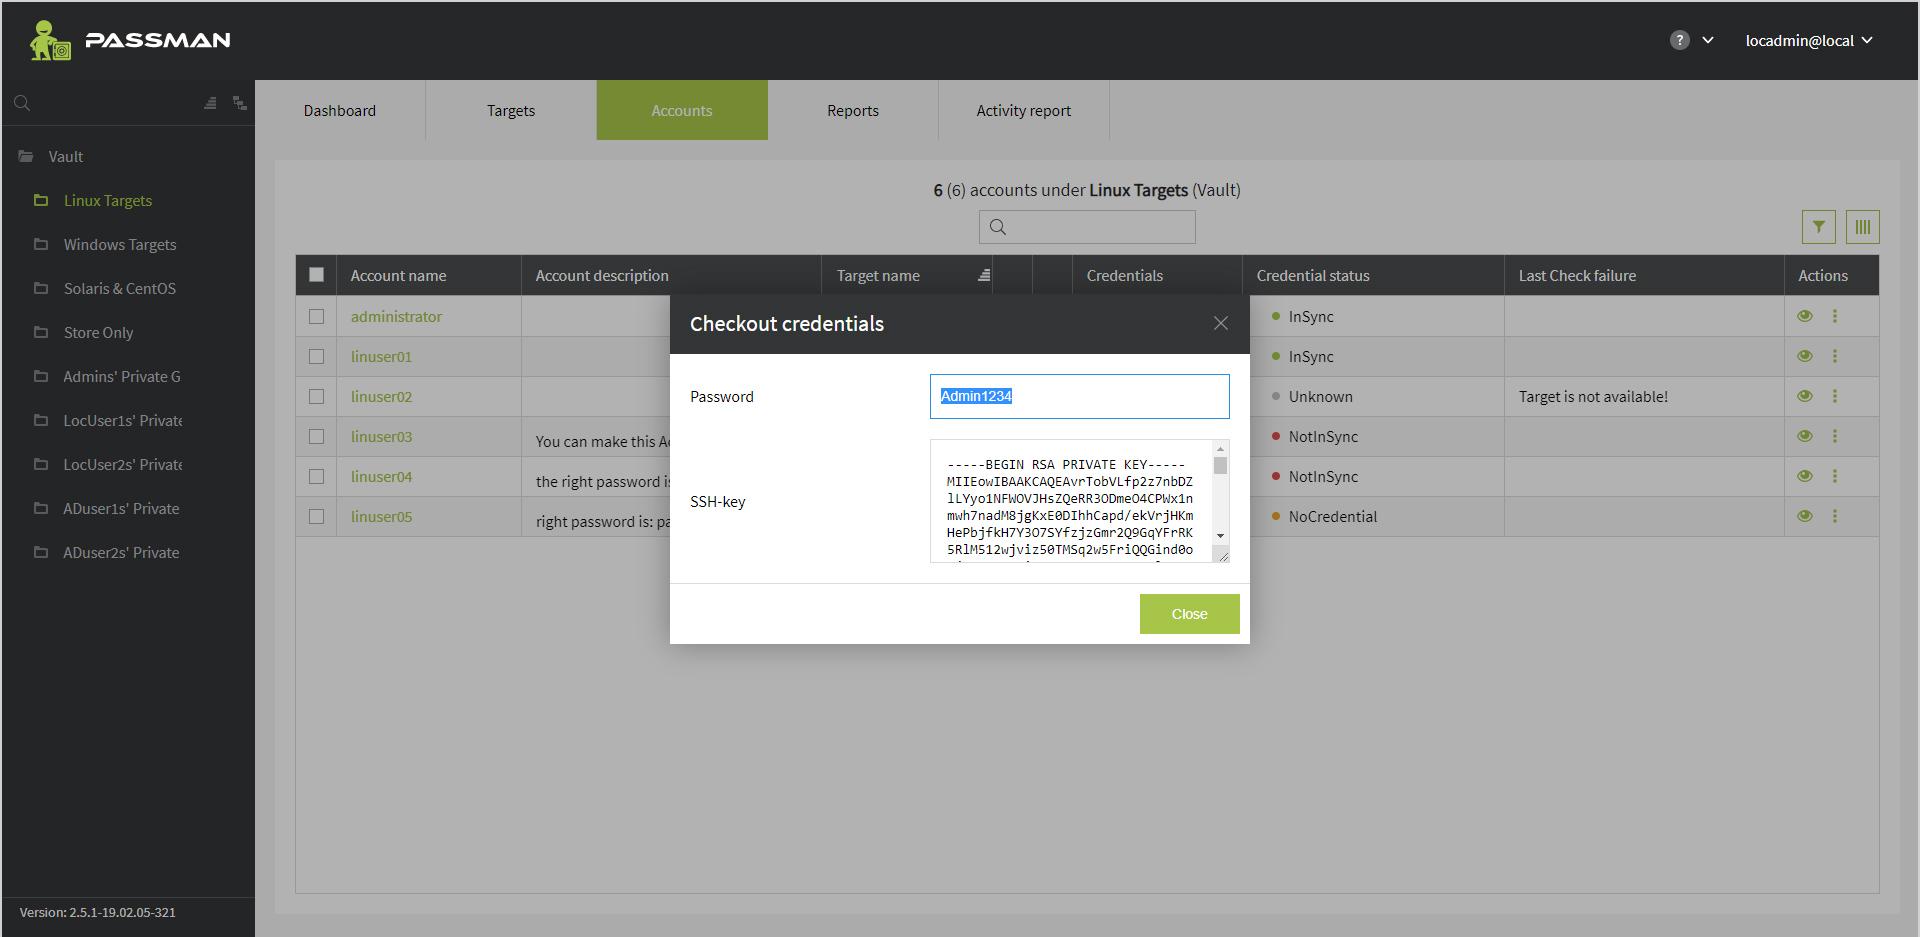Click the Password field in dialog
The height and width of the screenshot is (937, 1920).
coord(1079,396)
